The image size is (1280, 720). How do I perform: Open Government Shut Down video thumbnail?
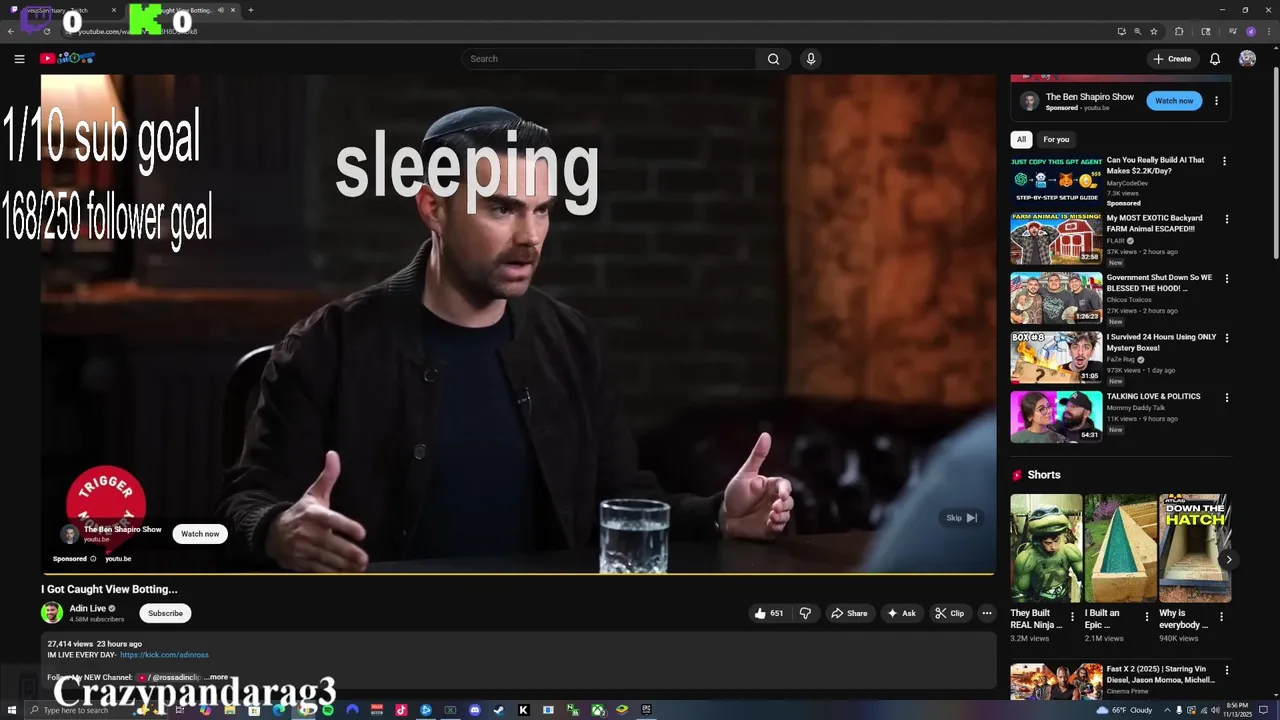pos(1056,298)
